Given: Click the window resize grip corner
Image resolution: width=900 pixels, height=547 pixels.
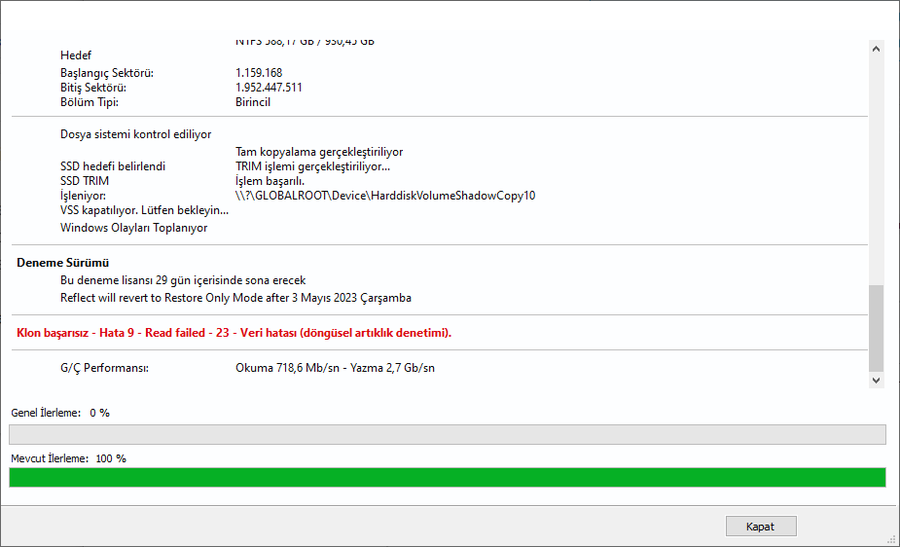Looking at the screenshot, I should [x=891, y=540].
